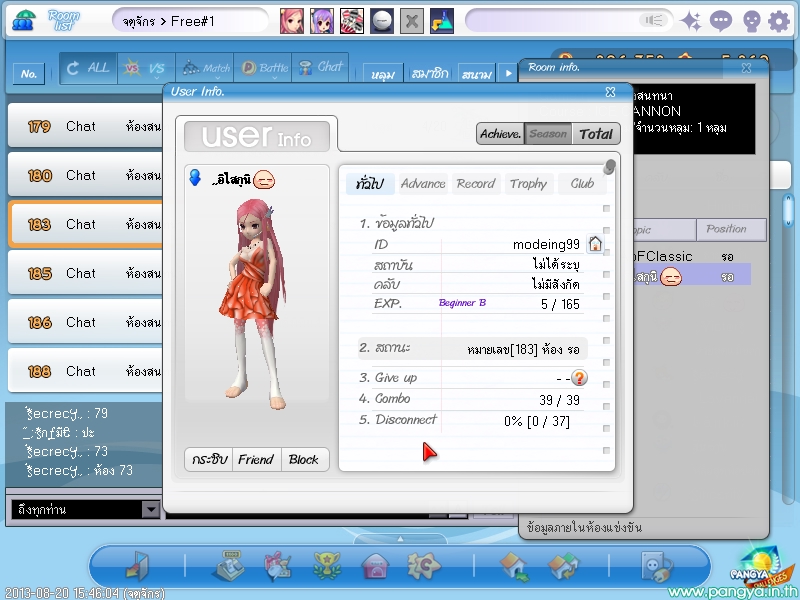Click the power plug mouse icon
The height and width of the screenshot is (600, 800).
point(657,566)
